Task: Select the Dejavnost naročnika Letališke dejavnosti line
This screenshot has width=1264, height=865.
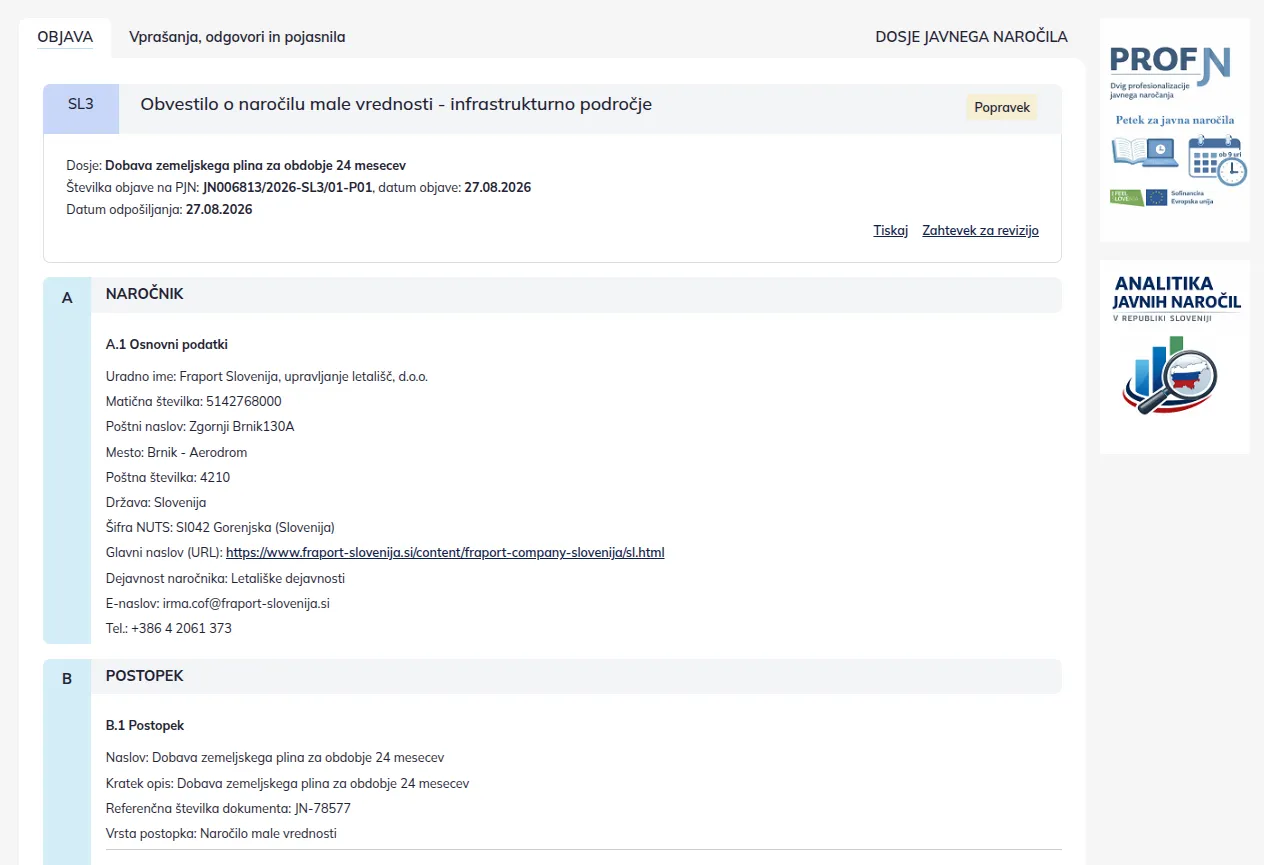Action: click(226, 578)
